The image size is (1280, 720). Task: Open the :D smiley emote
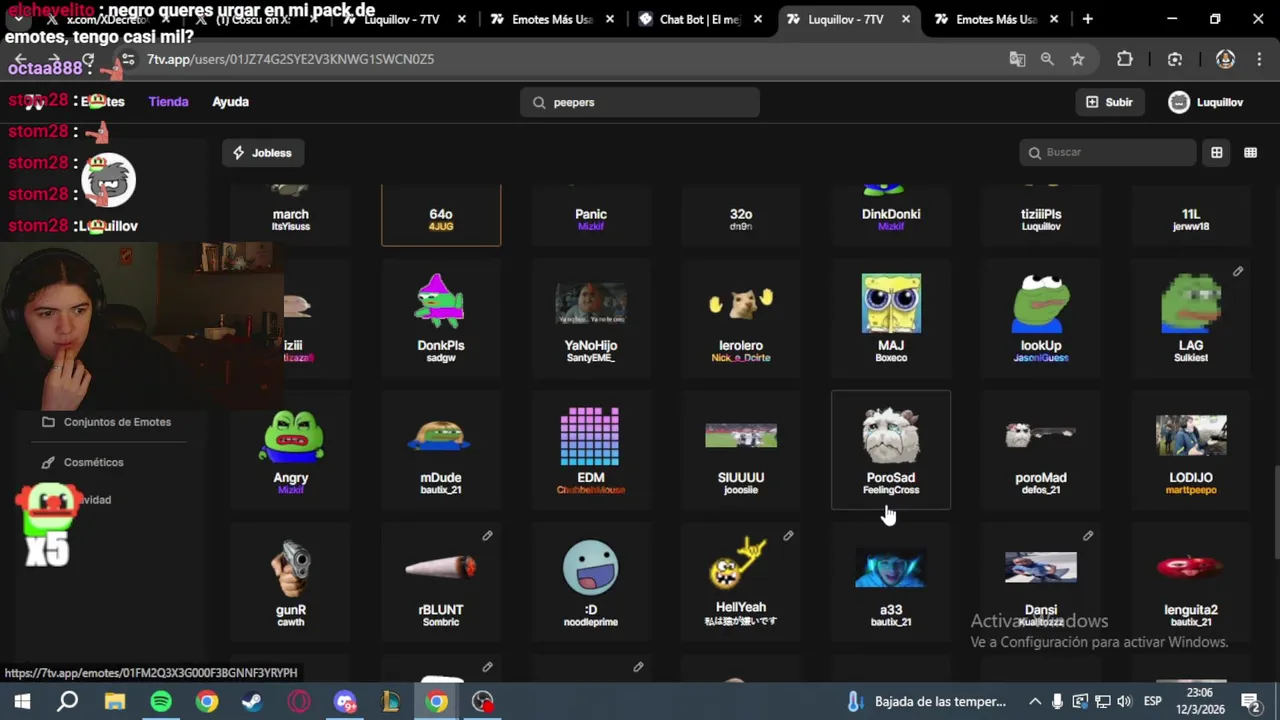tap(591, 582)
